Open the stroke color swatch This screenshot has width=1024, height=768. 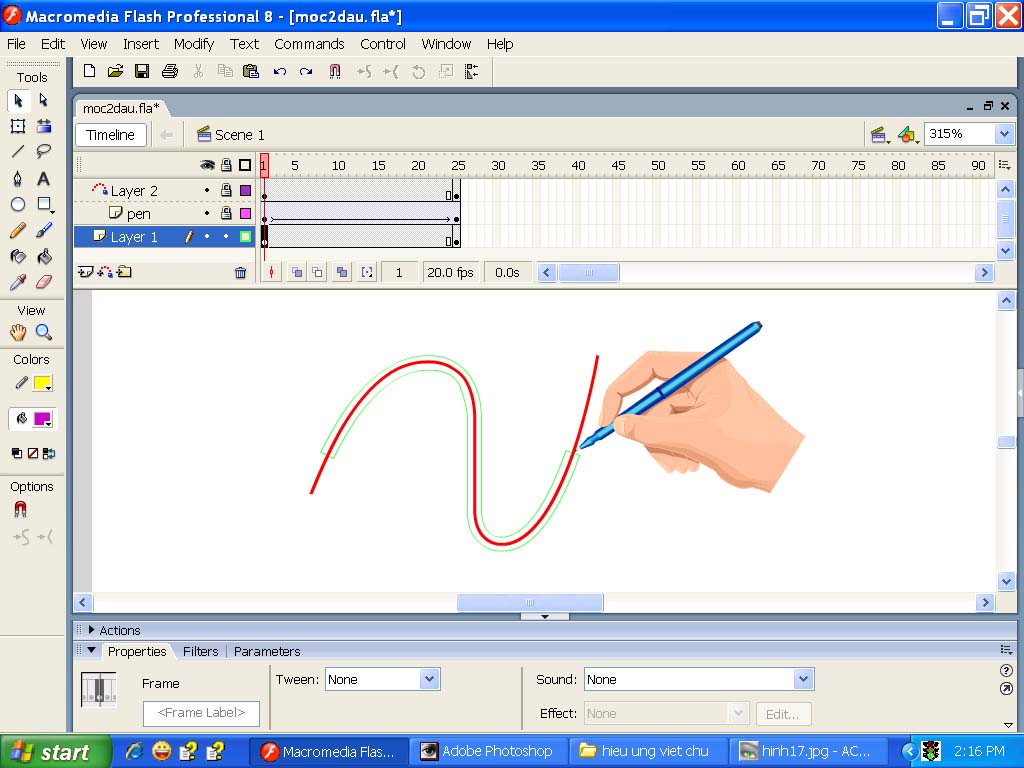pos(42,383)
